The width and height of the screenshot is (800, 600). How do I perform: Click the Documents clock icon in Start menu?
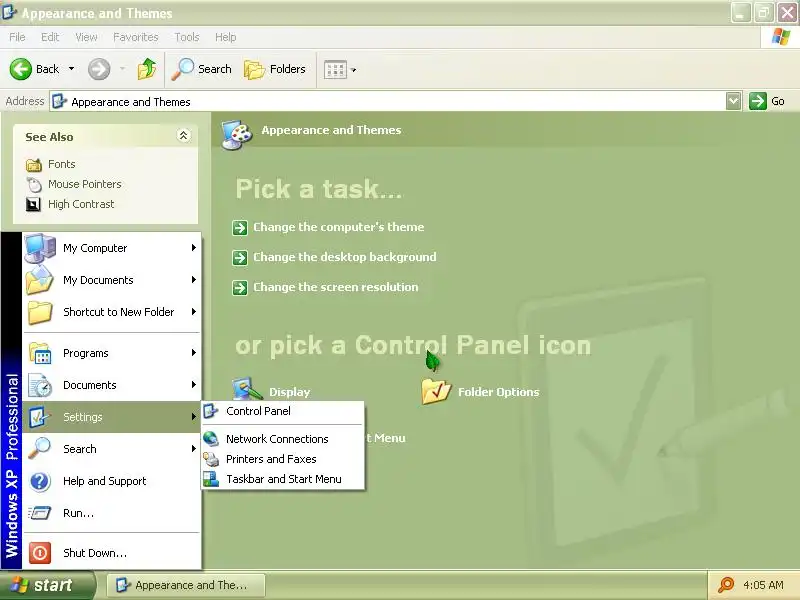40,385
